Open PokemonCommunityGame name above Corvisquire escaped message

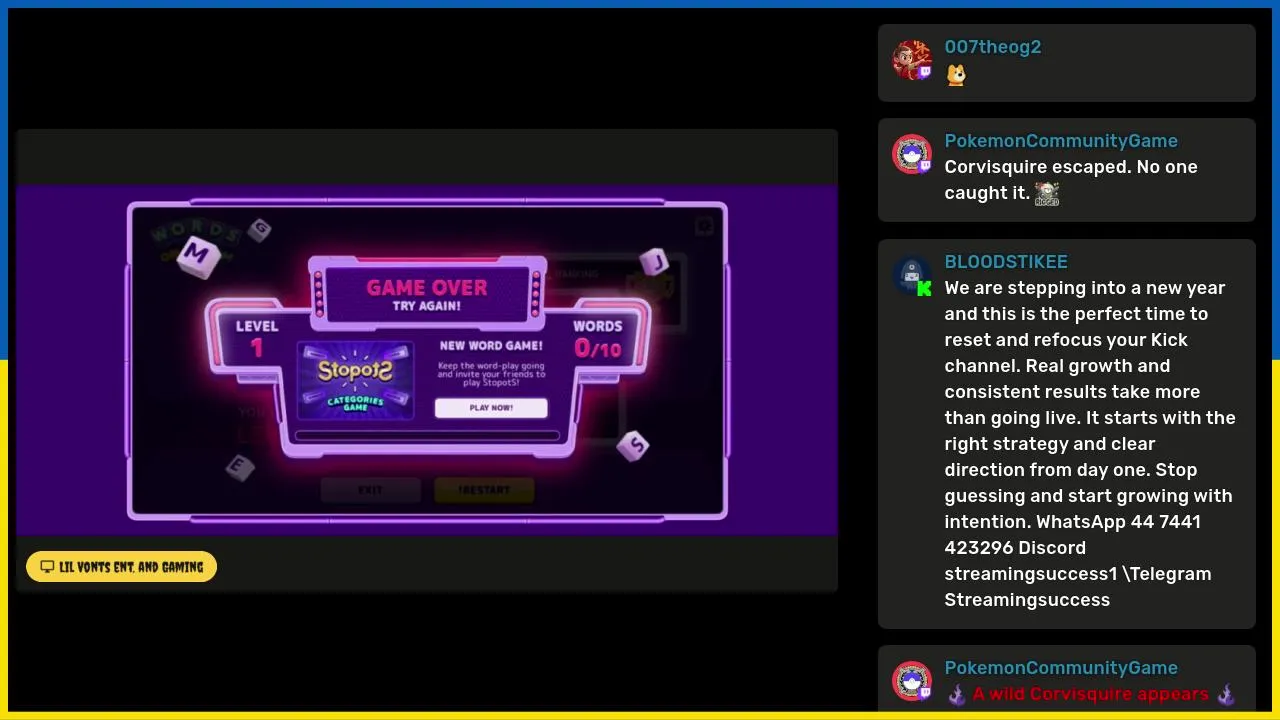[1061, 141]
